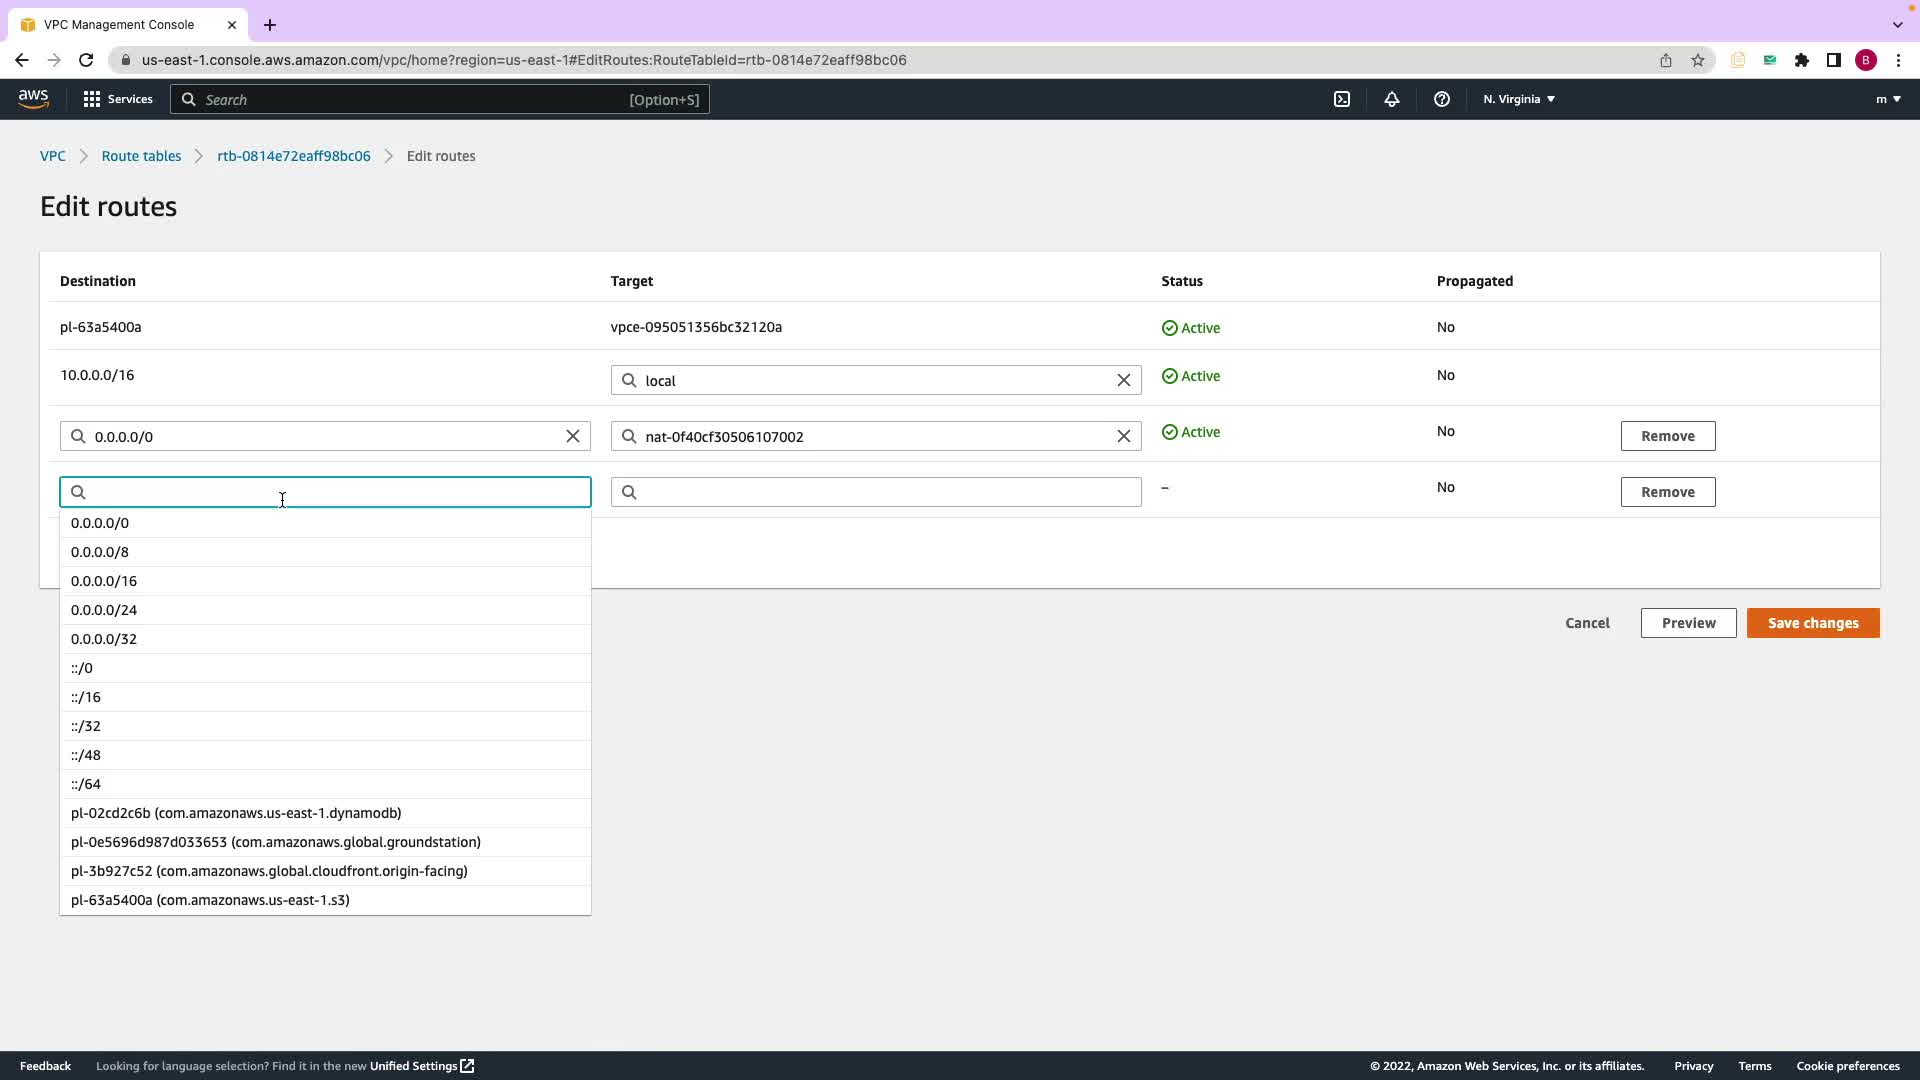The height and width of the screenshot is (1080, 1920).
Task: Open the Services grid menu
Action: coord(118,99)
